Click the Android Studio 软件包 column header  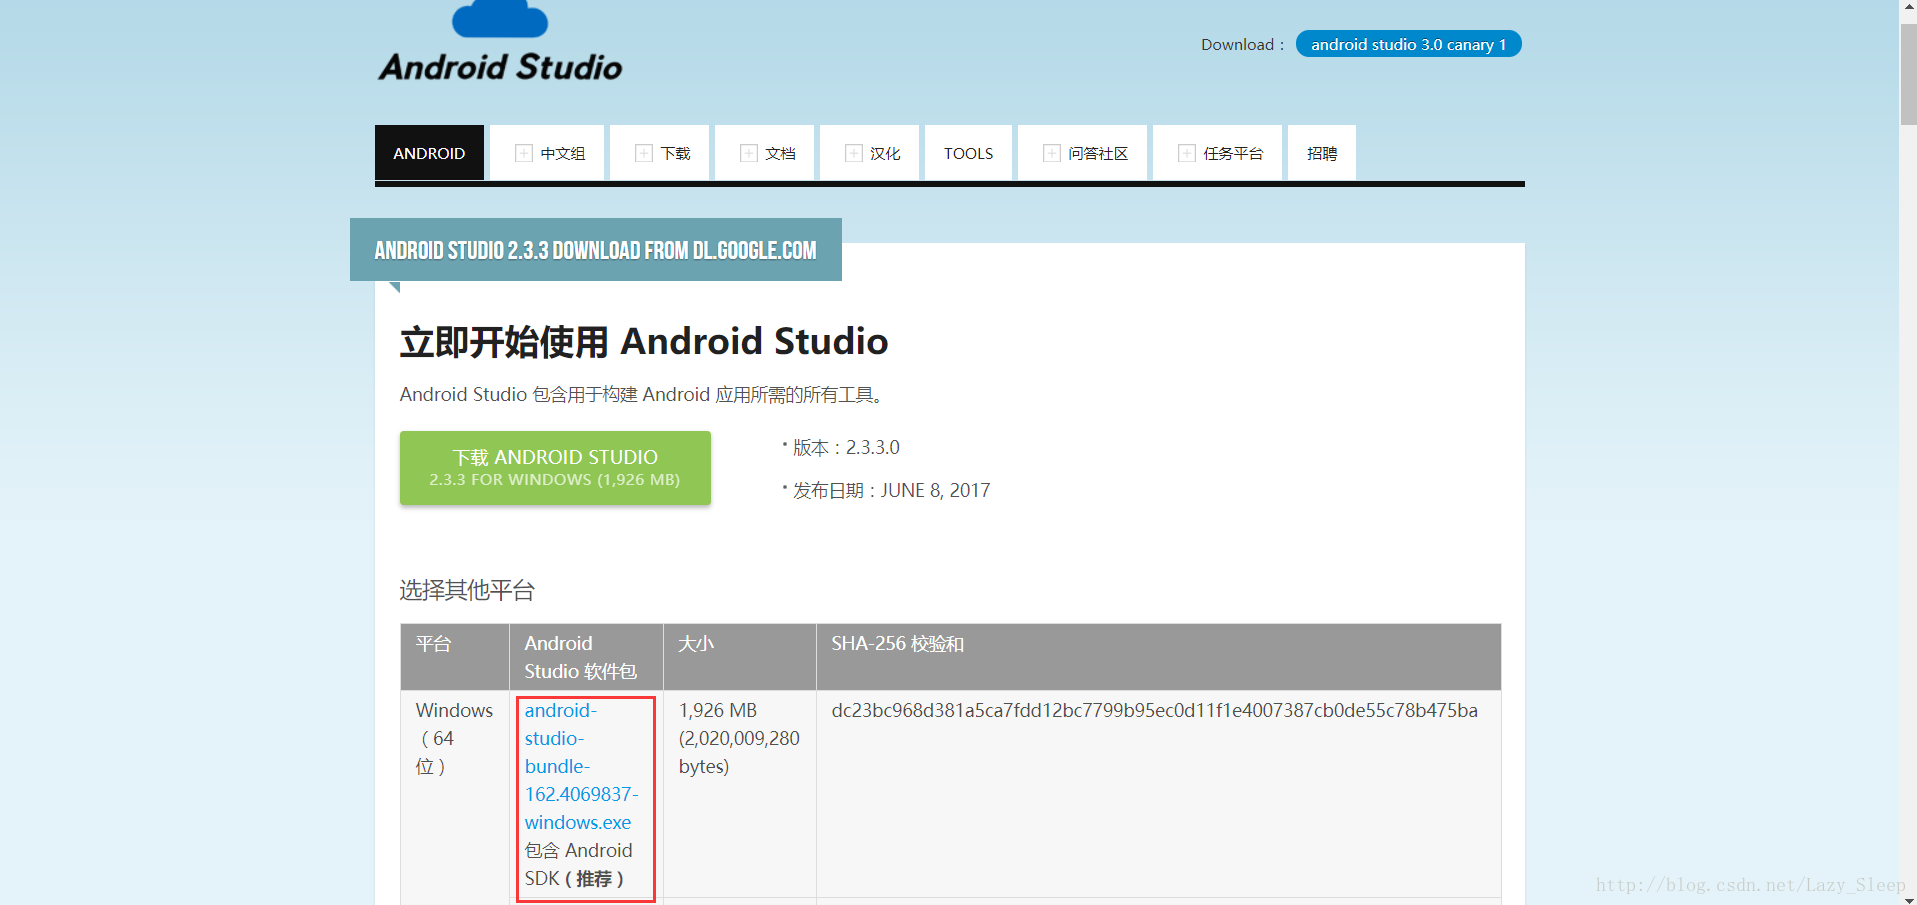point(586,657)
